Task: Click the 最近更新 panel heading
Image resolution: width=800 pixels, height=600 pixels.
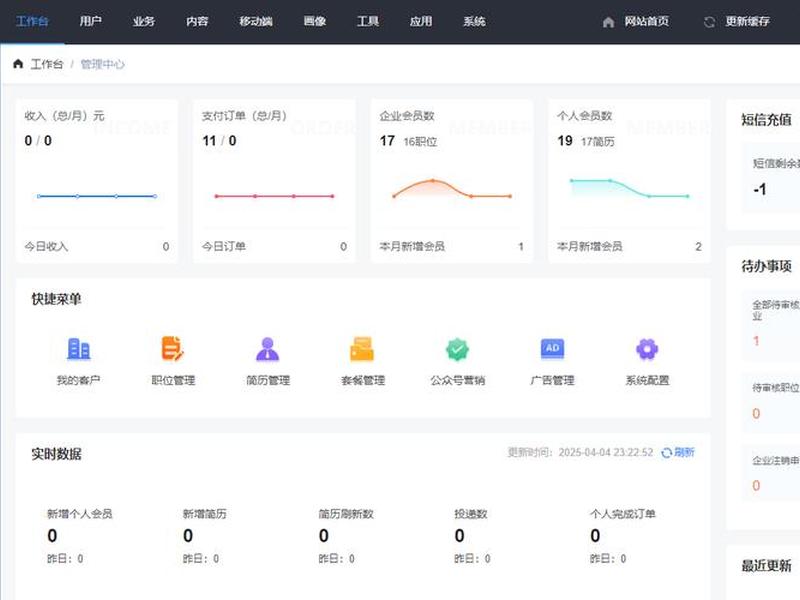Action: 766,565
